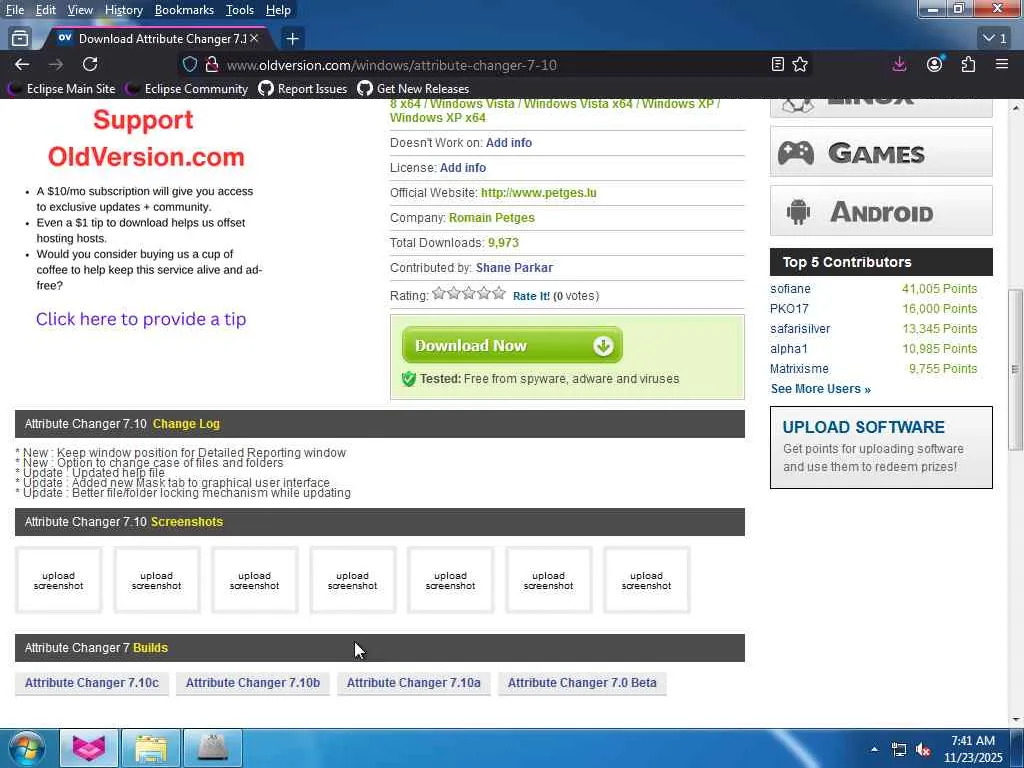Open the extensions puzzle icon
The height and width of the screenshot is (768, 1024).
(968, 65)
